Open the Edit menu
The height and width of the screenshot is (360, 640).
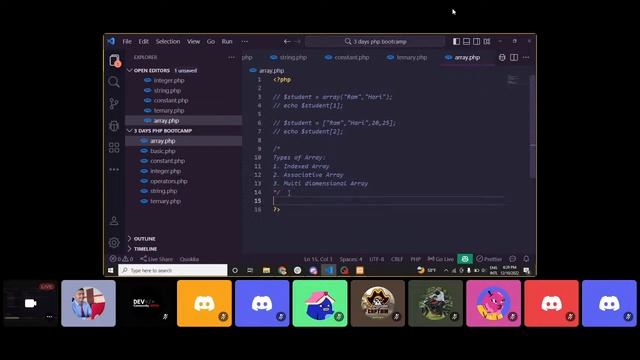pos(143,41)
